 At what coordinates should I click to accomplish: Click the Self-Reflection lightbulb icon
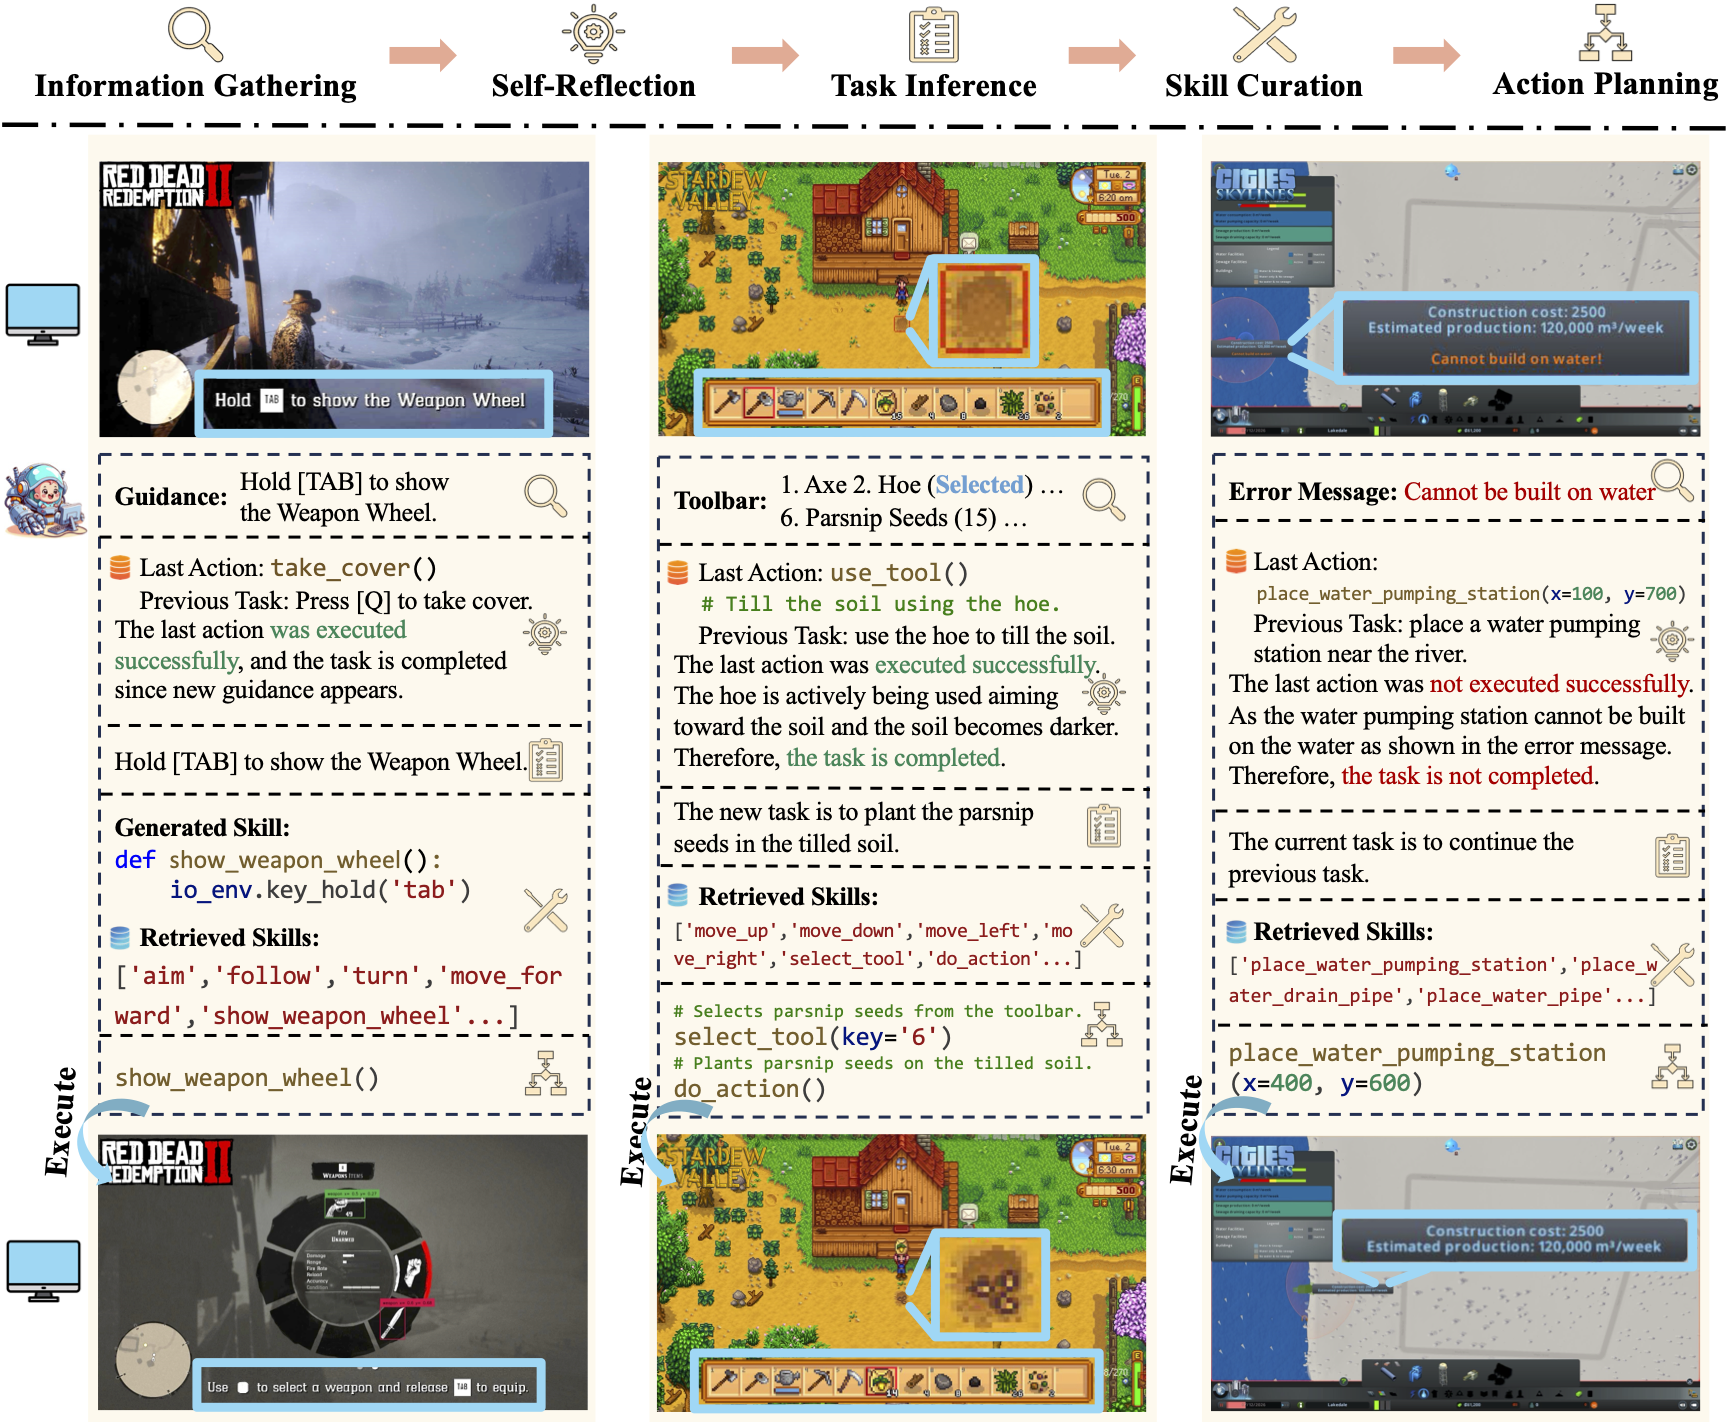click(593, 34)
